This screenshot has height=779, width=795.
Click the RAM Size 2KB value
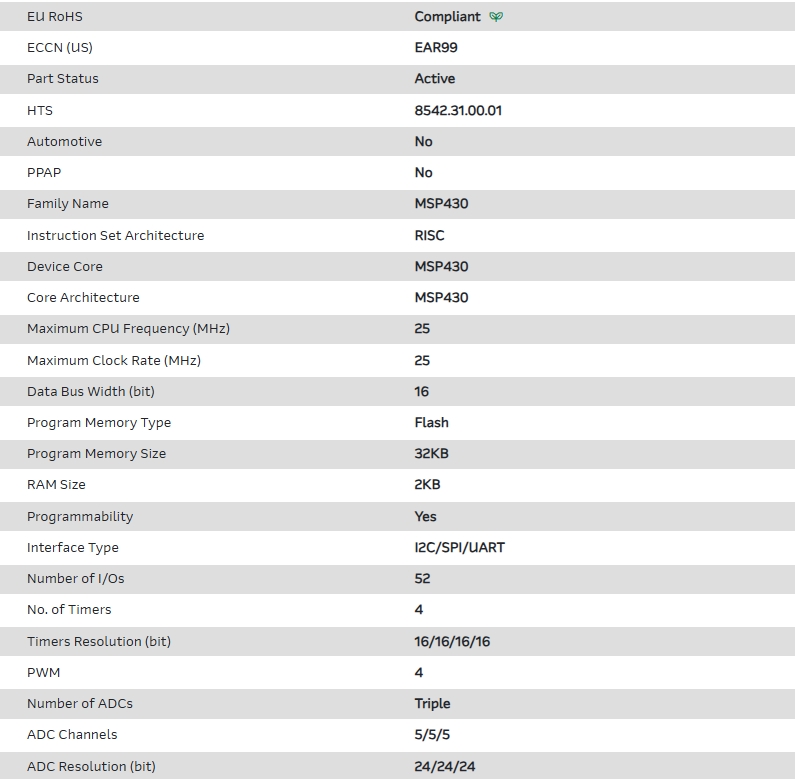pyautogui.click(x=427, y=485)
